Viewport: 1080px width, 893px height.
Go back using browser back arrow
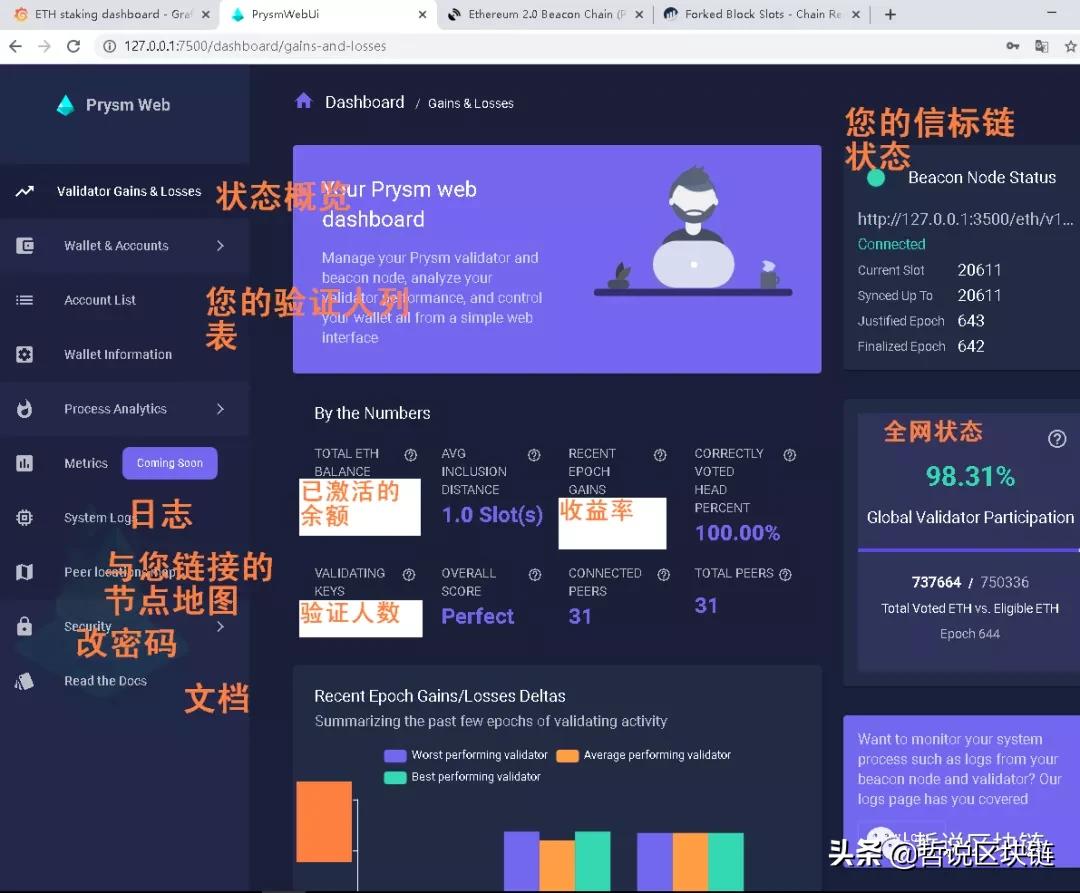(15, 46)
